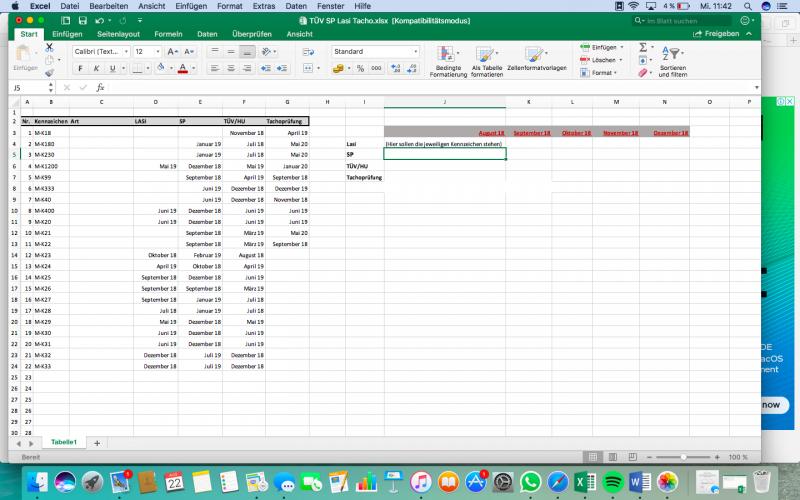Click the Align Right icon

[x=247, y=68]
